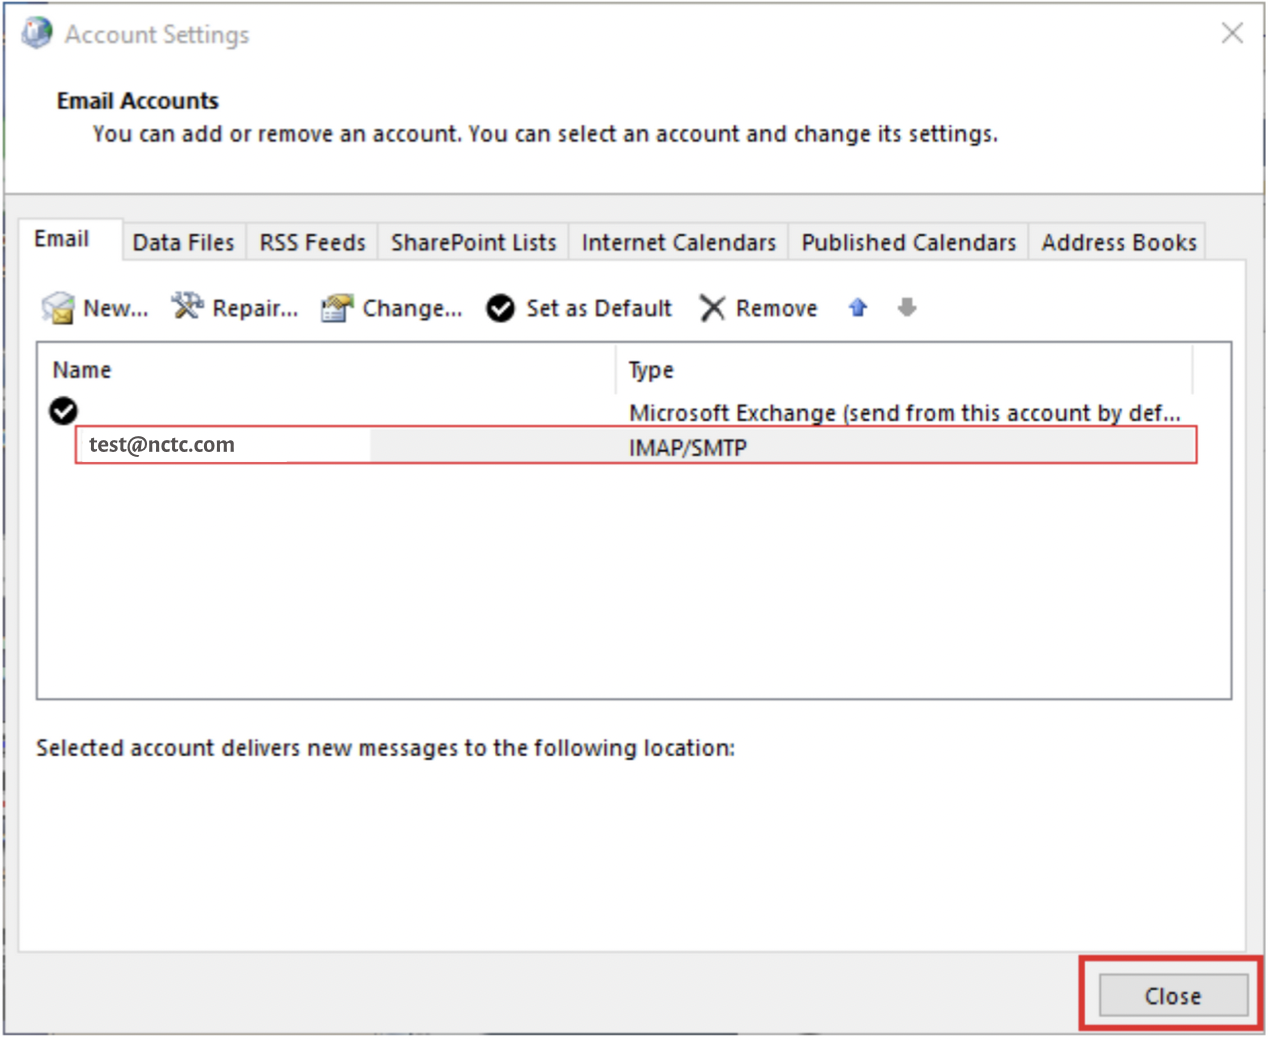Image resolution: width=1270 pixels, height=1040 pixels.
Task: Open the RSS Feeds tab
Action: tap(311, 241)
